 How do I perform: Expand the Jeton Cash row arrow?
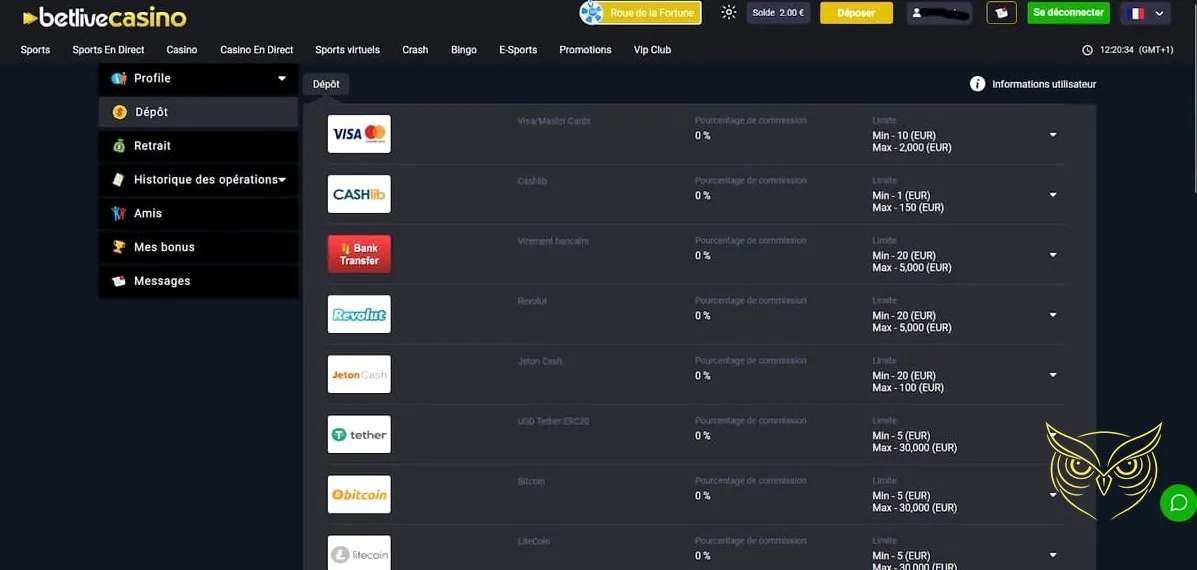tap(1053, 375)
